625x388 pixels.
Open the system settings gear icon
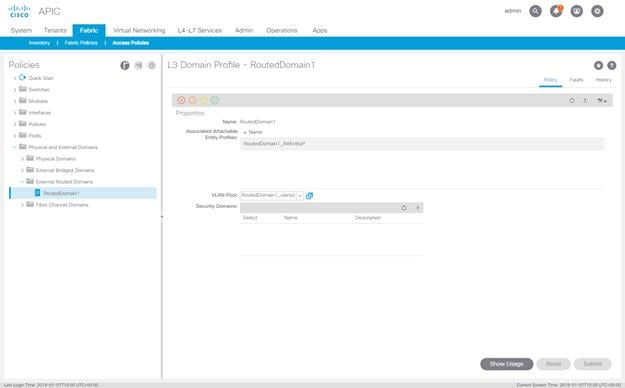tap(597, 11)
